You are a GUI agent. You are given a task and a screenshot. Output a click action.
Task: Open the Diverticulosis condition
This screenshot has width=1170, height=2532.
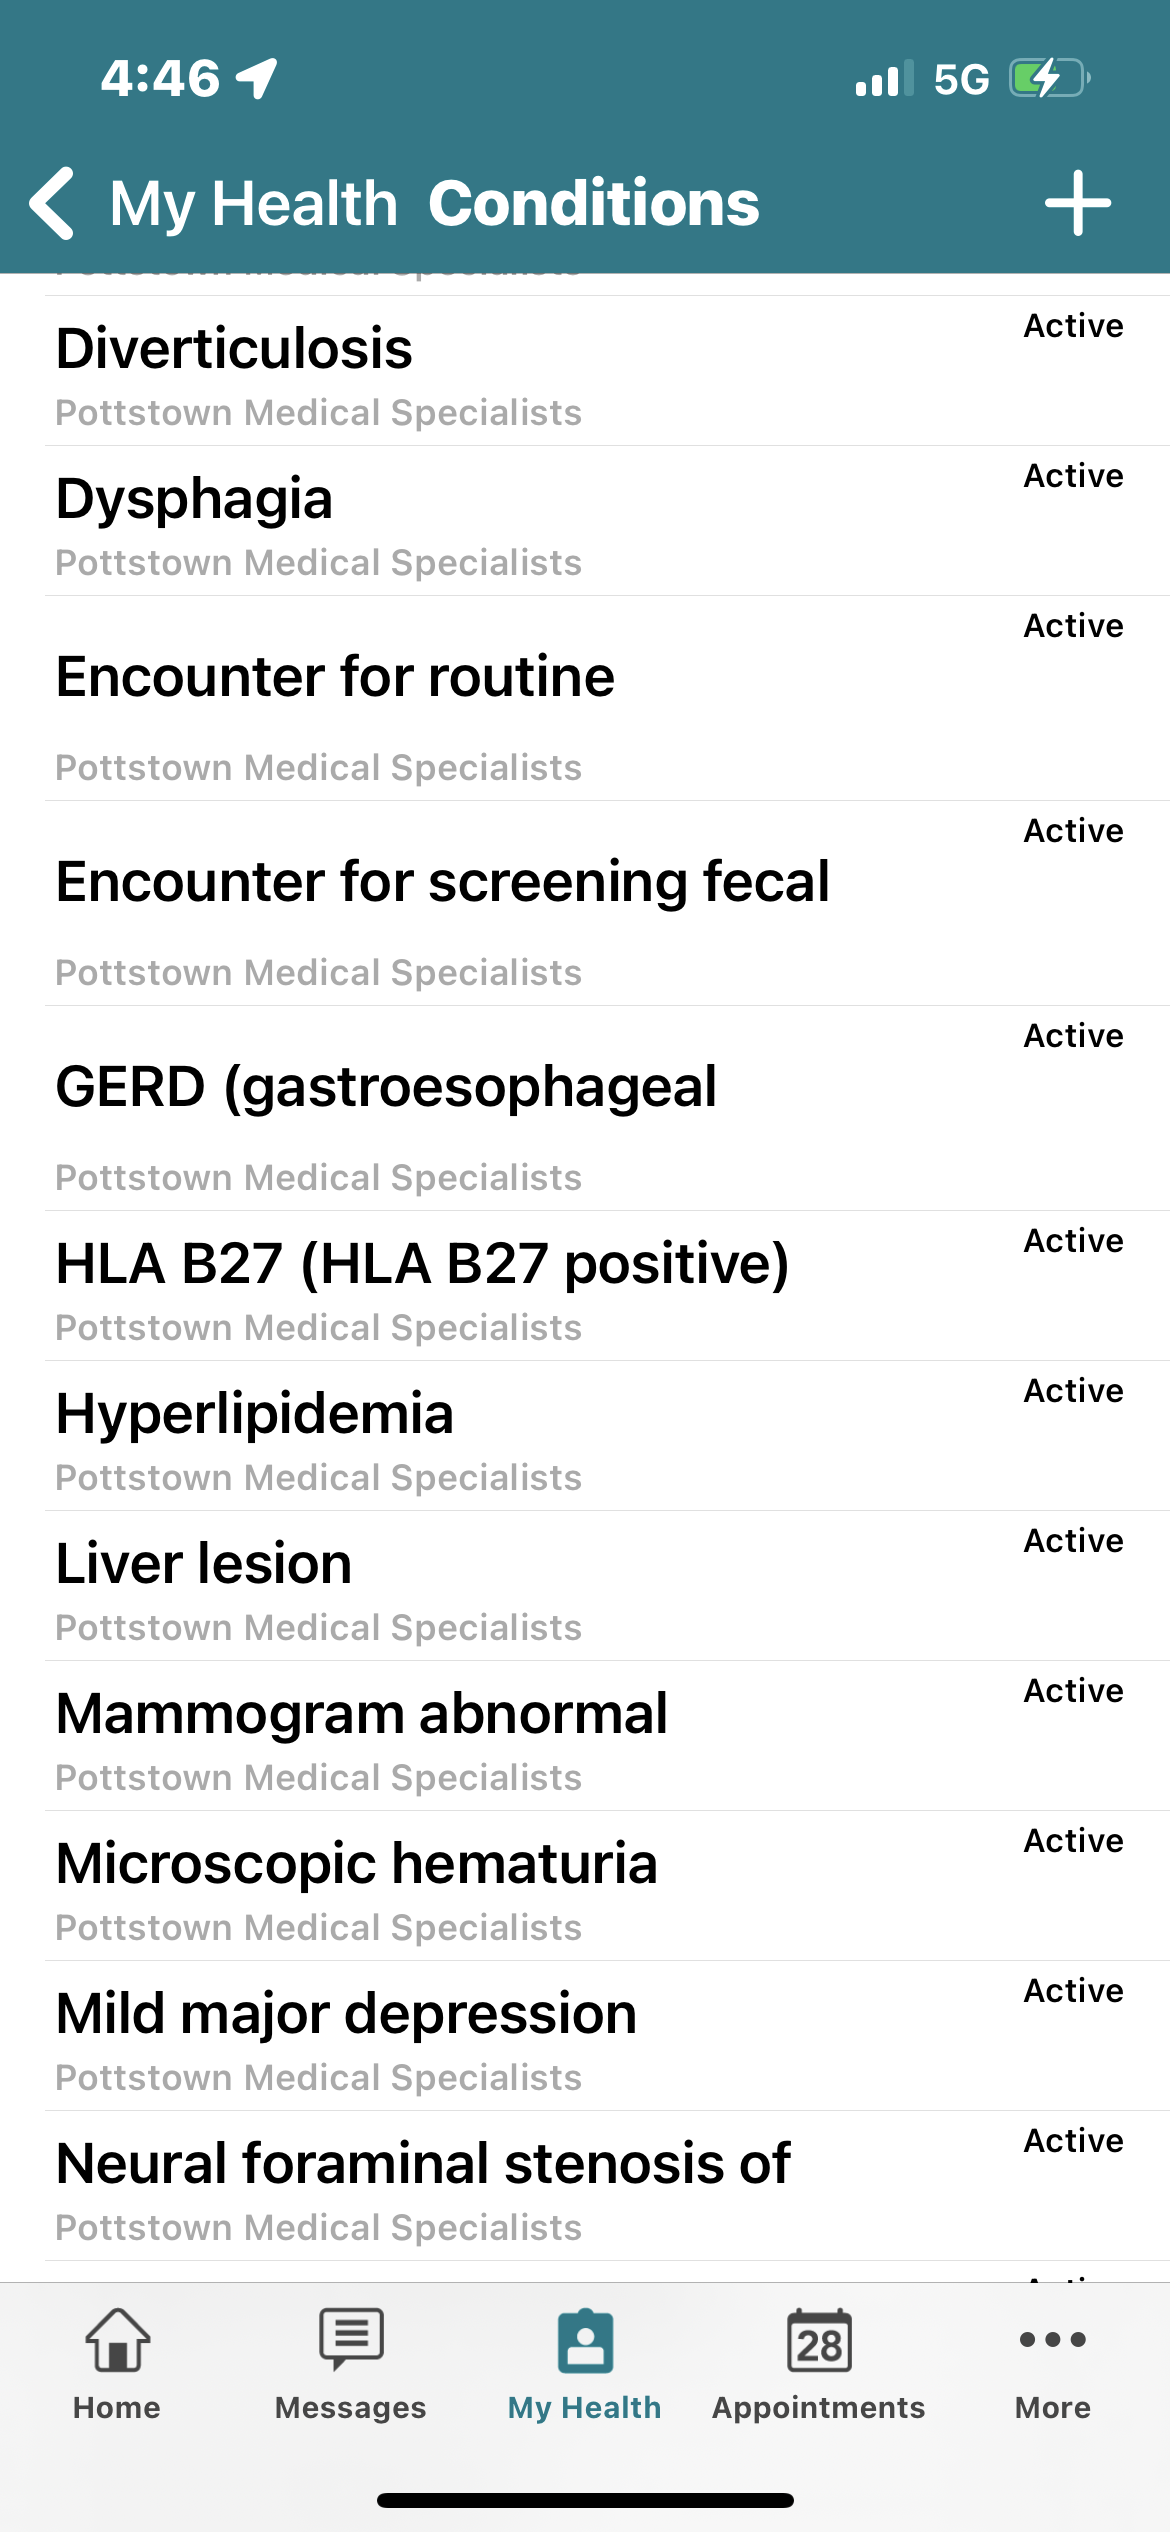(234, 349)
